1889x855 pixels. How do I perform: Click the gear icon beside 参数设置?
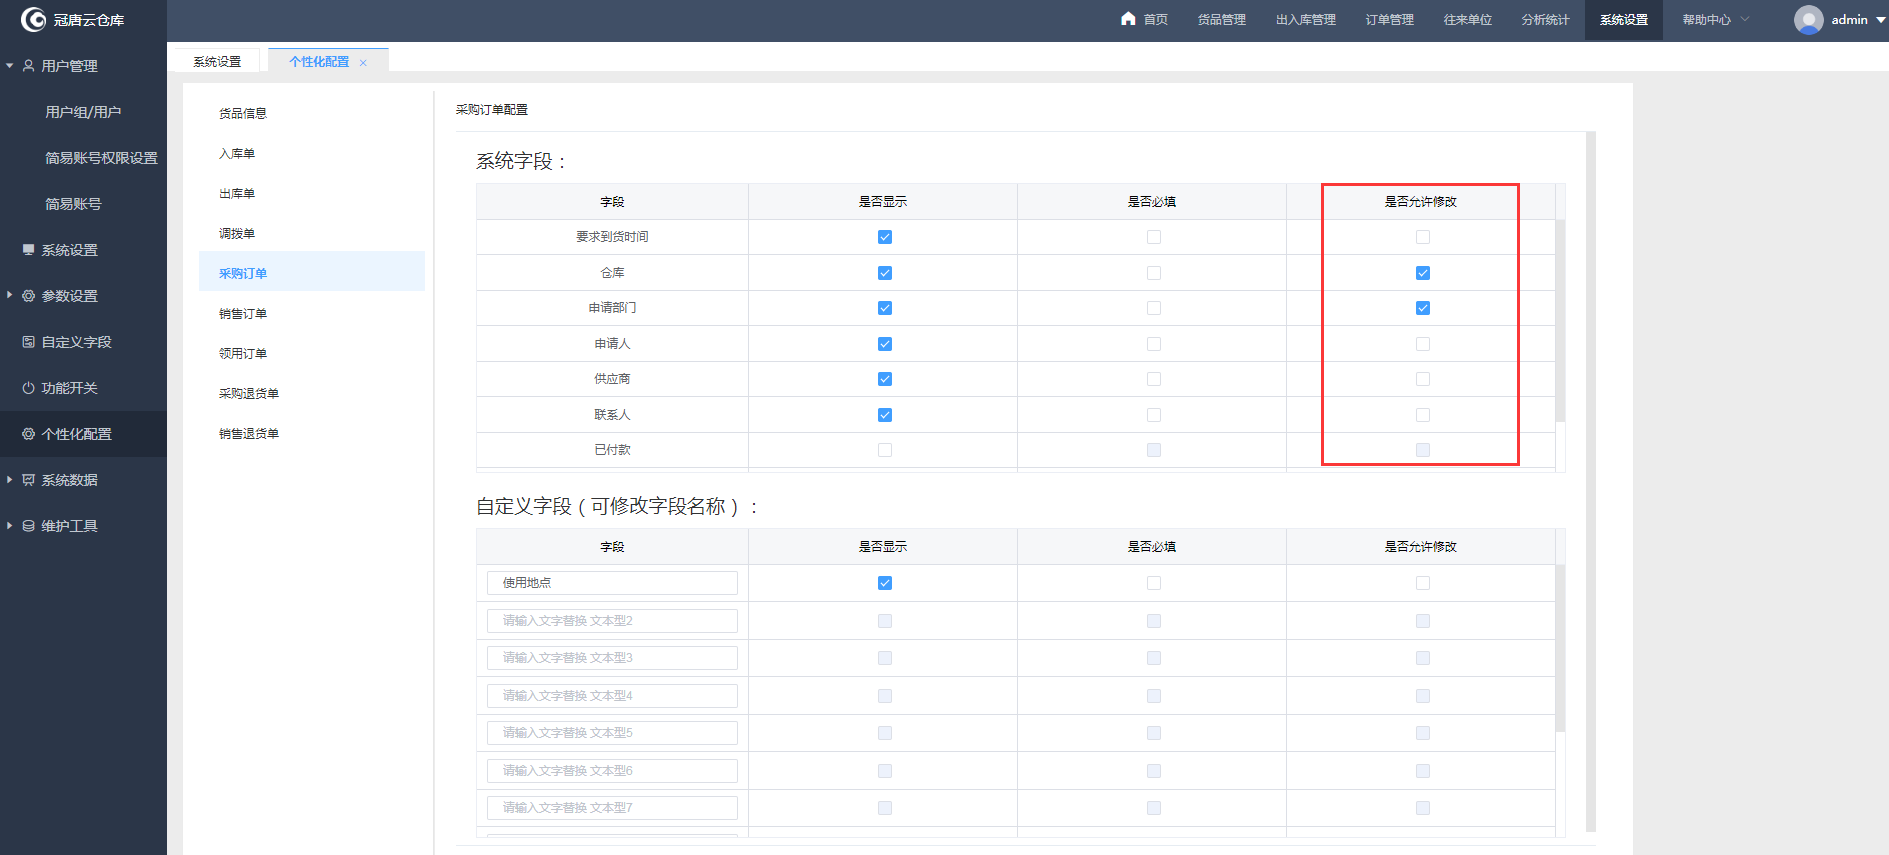29,296
